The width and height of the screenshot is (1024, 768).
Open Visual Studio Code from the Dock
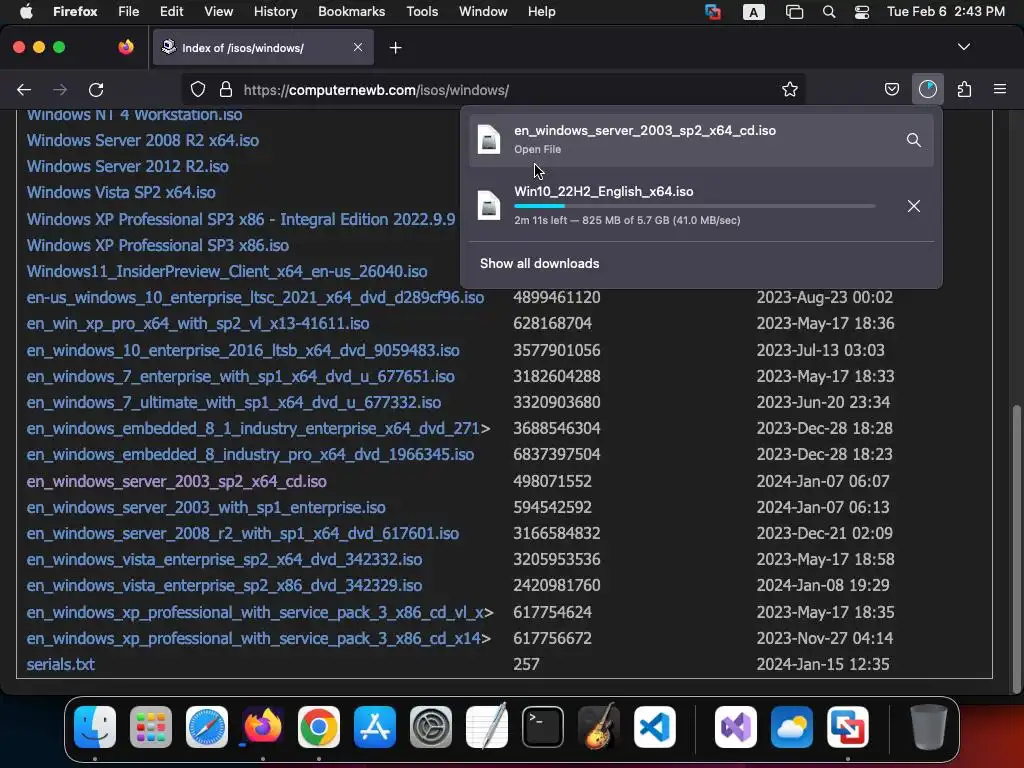click(x=655, y=727)
